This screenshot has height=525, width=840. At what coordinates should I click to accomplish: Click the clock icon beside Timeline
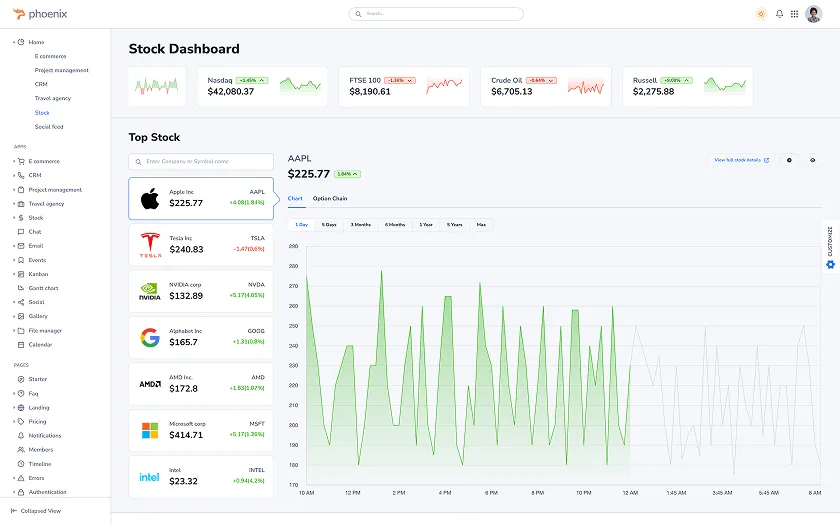(x=21, y=464)
